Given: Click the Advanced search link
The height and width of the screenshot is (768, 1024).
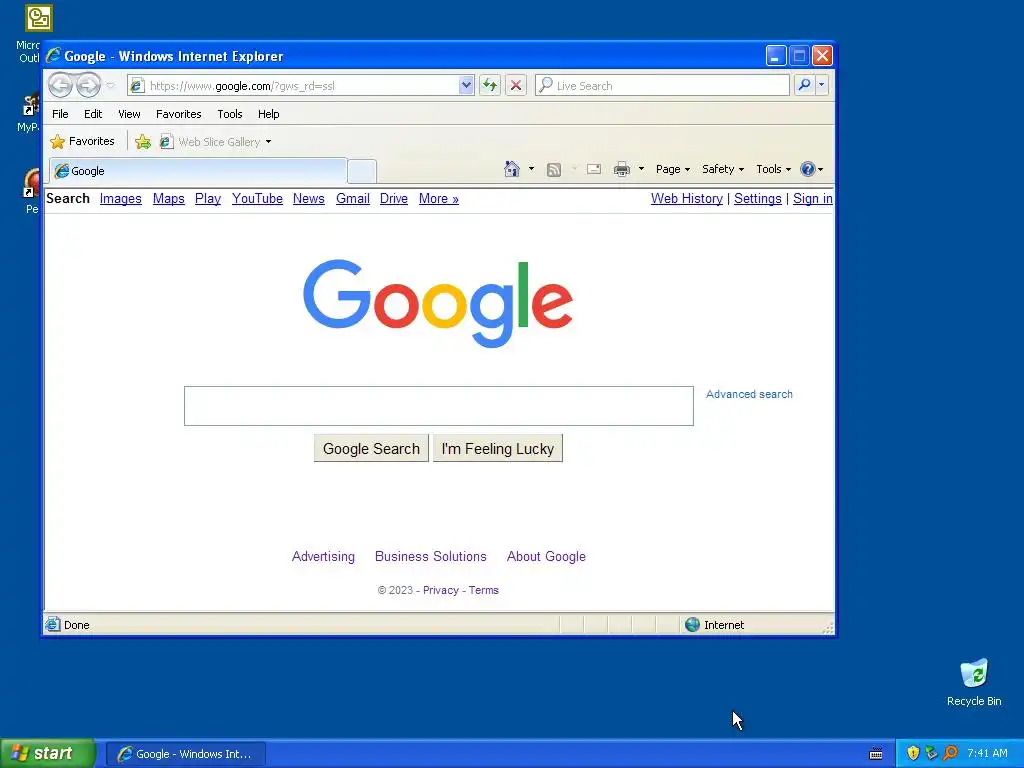Looking at the screenshot, I should pyautogui.click(x=749, y=394).
